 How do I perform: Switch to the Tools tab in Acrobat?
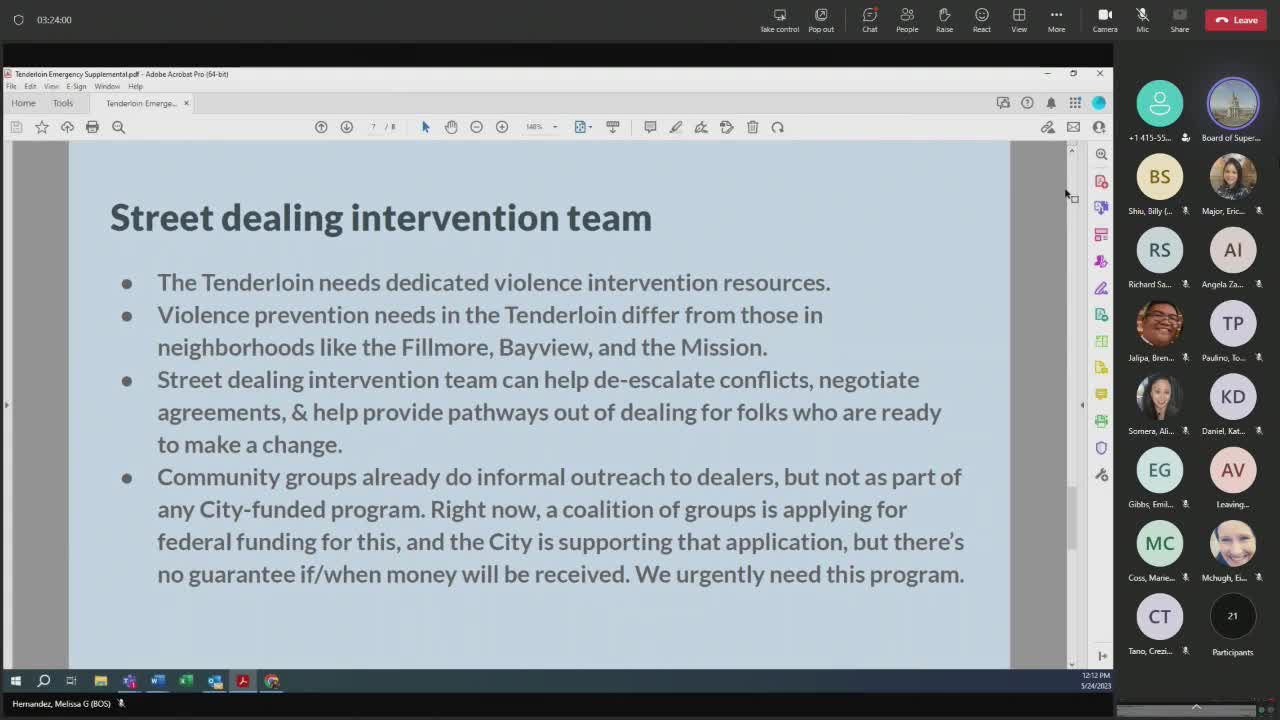tap(63, 103)
